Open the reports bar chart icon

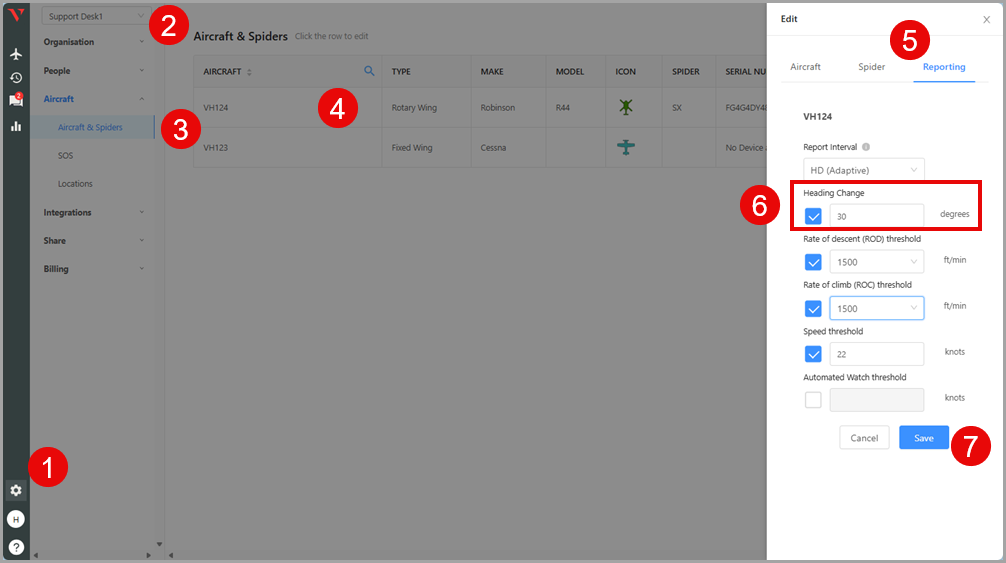[15, 126]
